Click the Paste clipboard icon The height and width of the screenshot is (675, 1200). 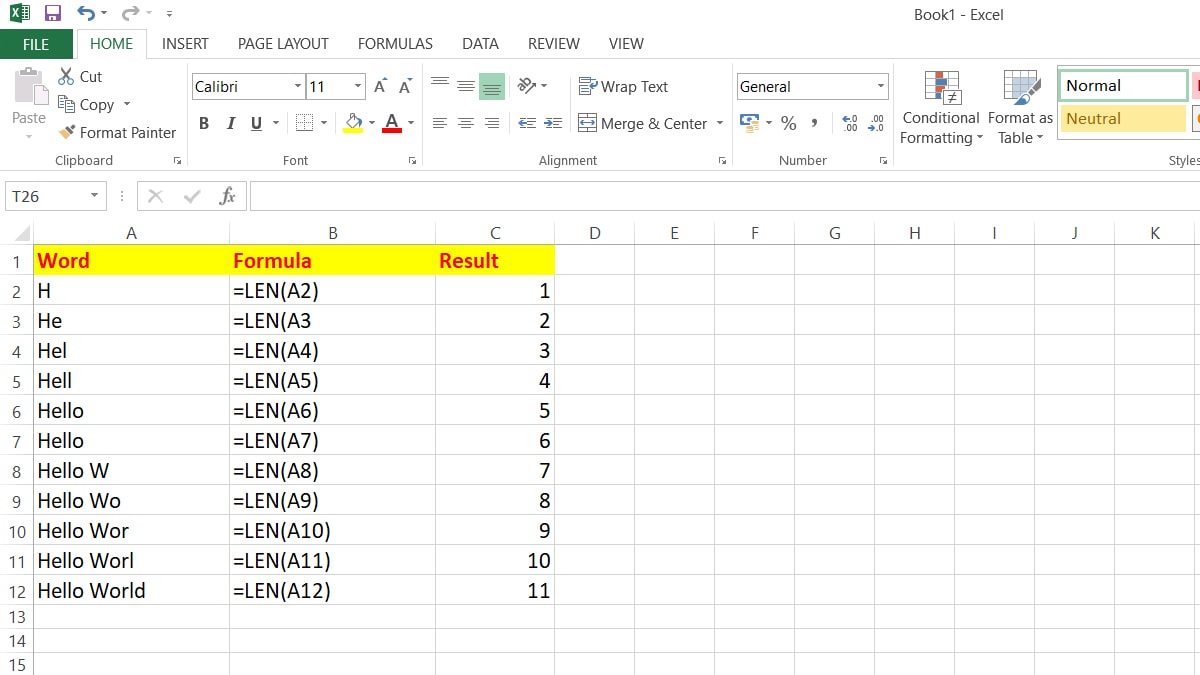point(29,87)
